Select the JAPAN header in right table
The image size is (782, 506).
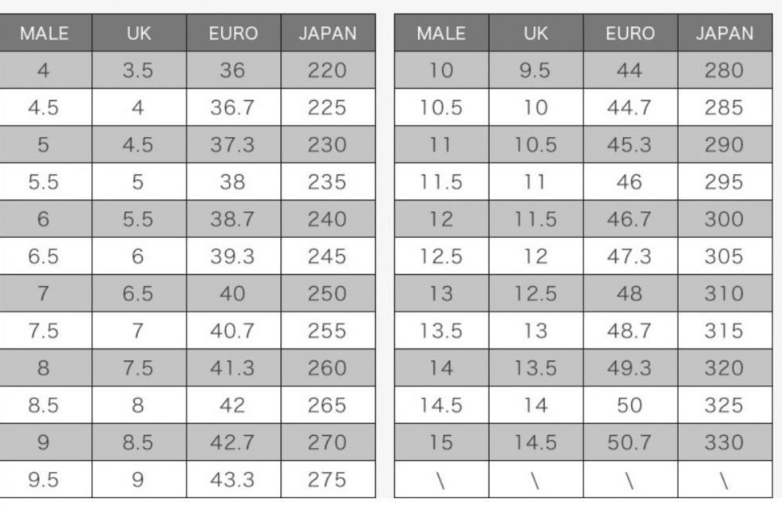(724, 34)
